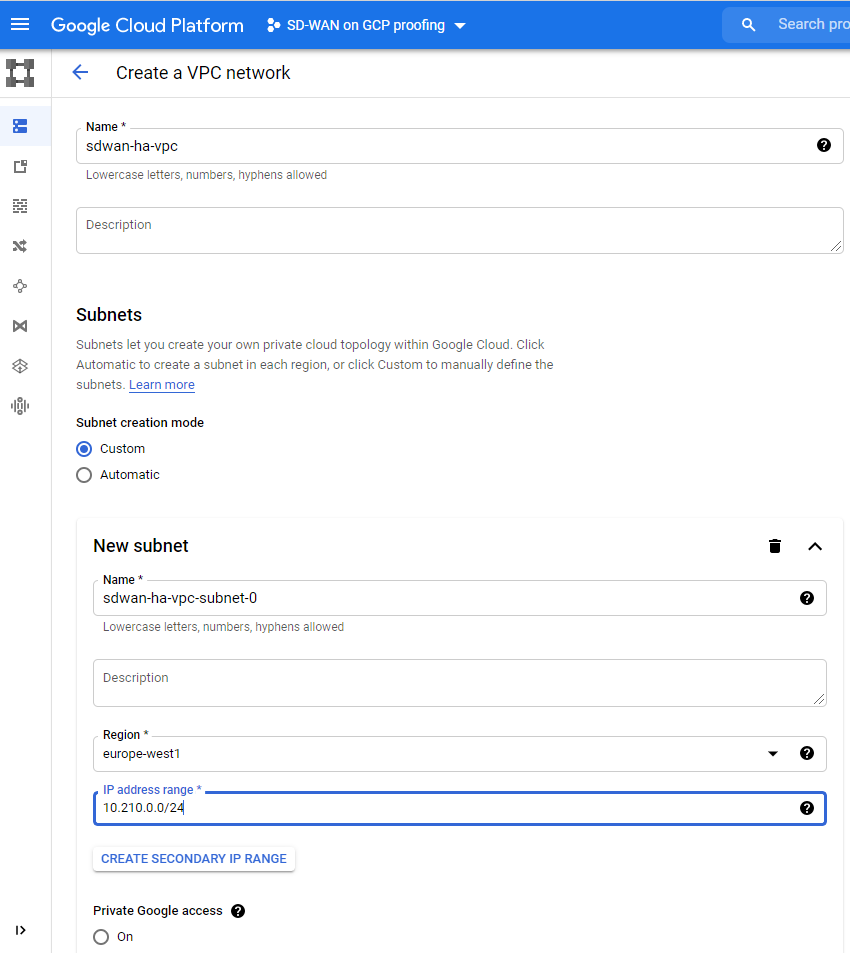Open the hamburger navigation menu

tap(20, 24)
